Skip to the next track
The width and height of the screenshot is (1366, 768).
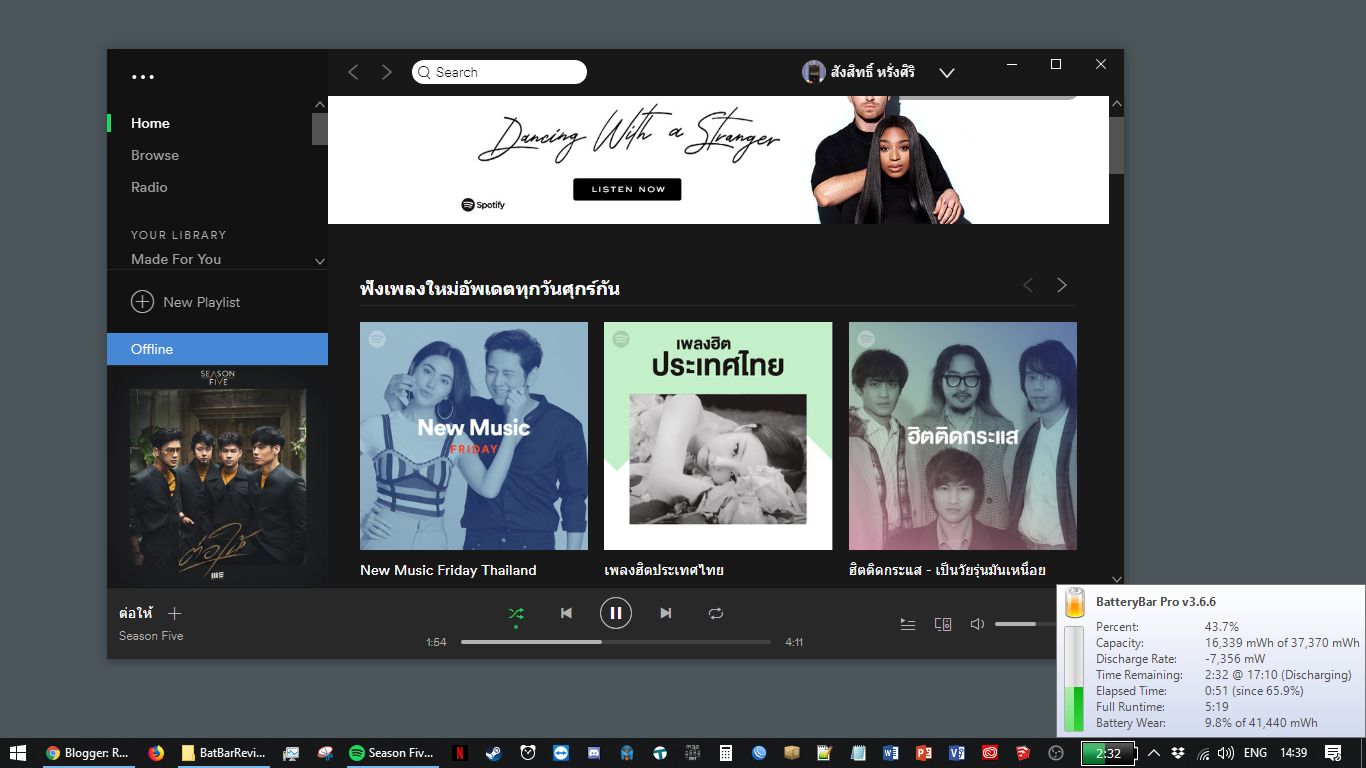[666, 613]
